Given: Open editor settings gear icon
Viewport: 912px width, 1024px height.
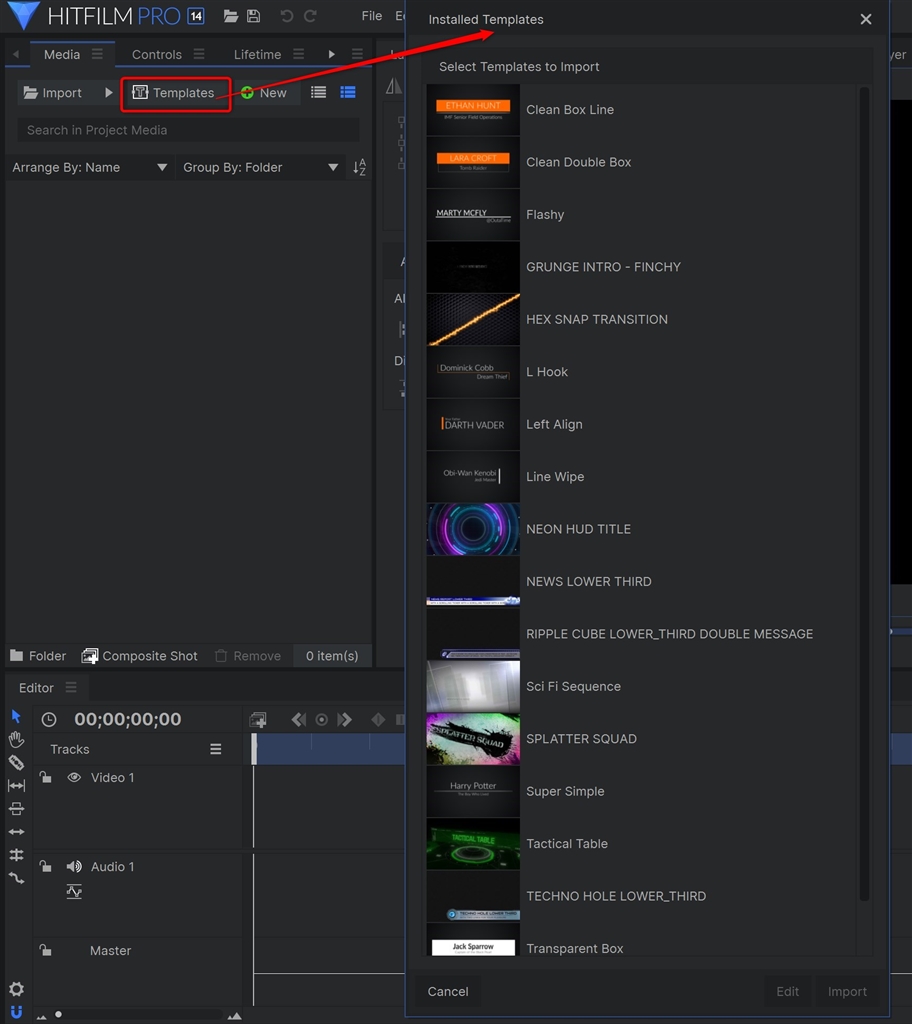Looking at the screenshot, I should 16,989.
